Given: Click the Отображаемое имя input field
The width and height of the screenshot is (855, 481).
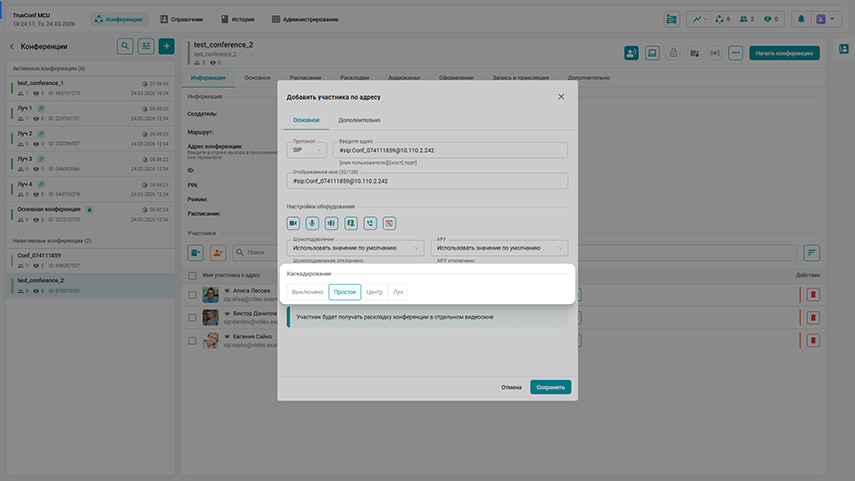Looking at the screenshot, I should coord(427,181).
